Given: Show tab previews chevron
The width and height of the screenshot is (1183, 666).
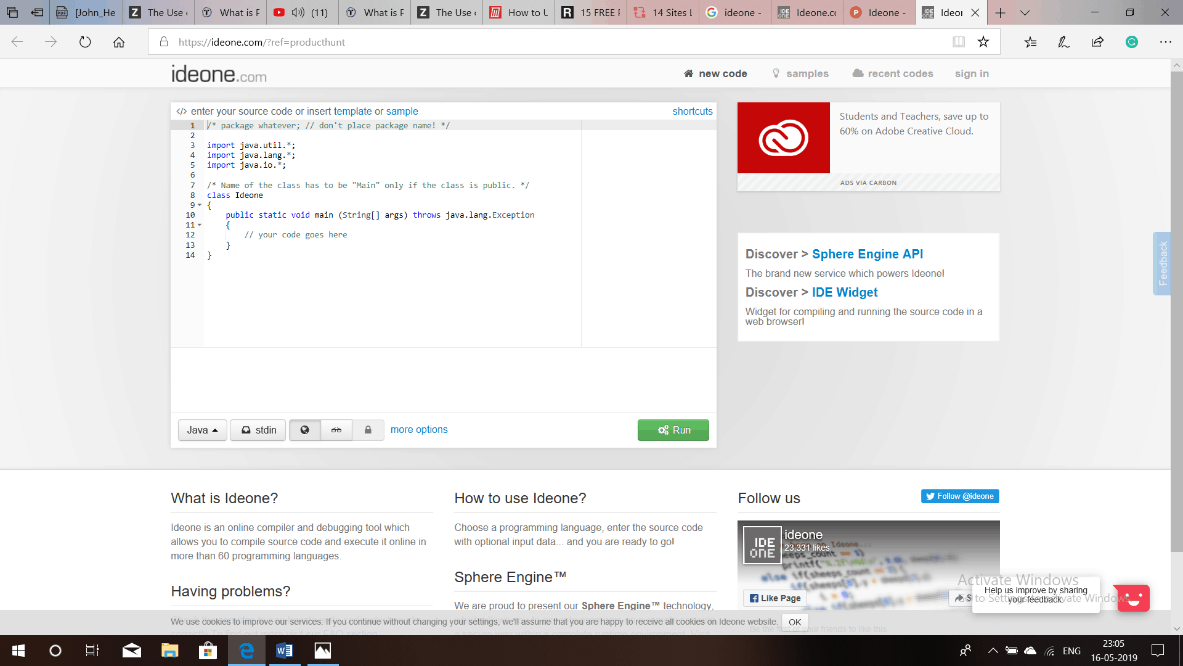Looking at the screenshot, I should pyautogui.click(x=1025, y=13).
